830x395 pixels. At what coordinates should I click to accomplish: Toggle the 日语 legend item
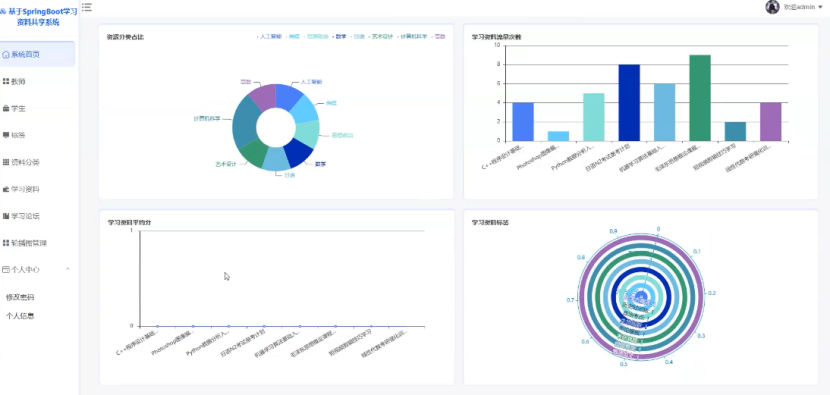click(x=358, y=37)
